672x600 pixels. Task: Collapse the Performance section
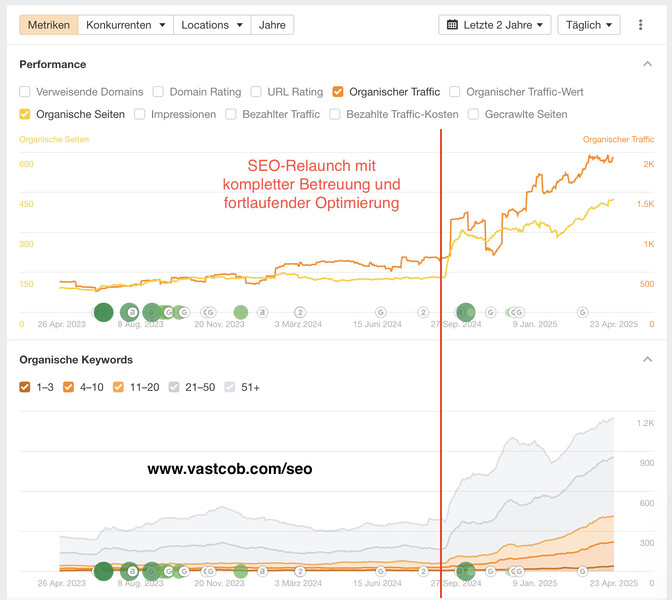(x=647, y=65)
